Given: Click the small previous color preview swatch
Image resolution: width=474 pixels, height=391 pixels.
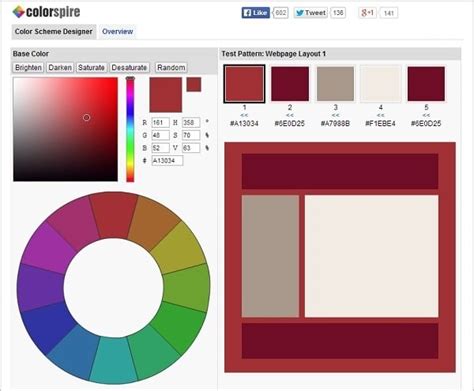Looking at the screenshot, I should point(194,84).
